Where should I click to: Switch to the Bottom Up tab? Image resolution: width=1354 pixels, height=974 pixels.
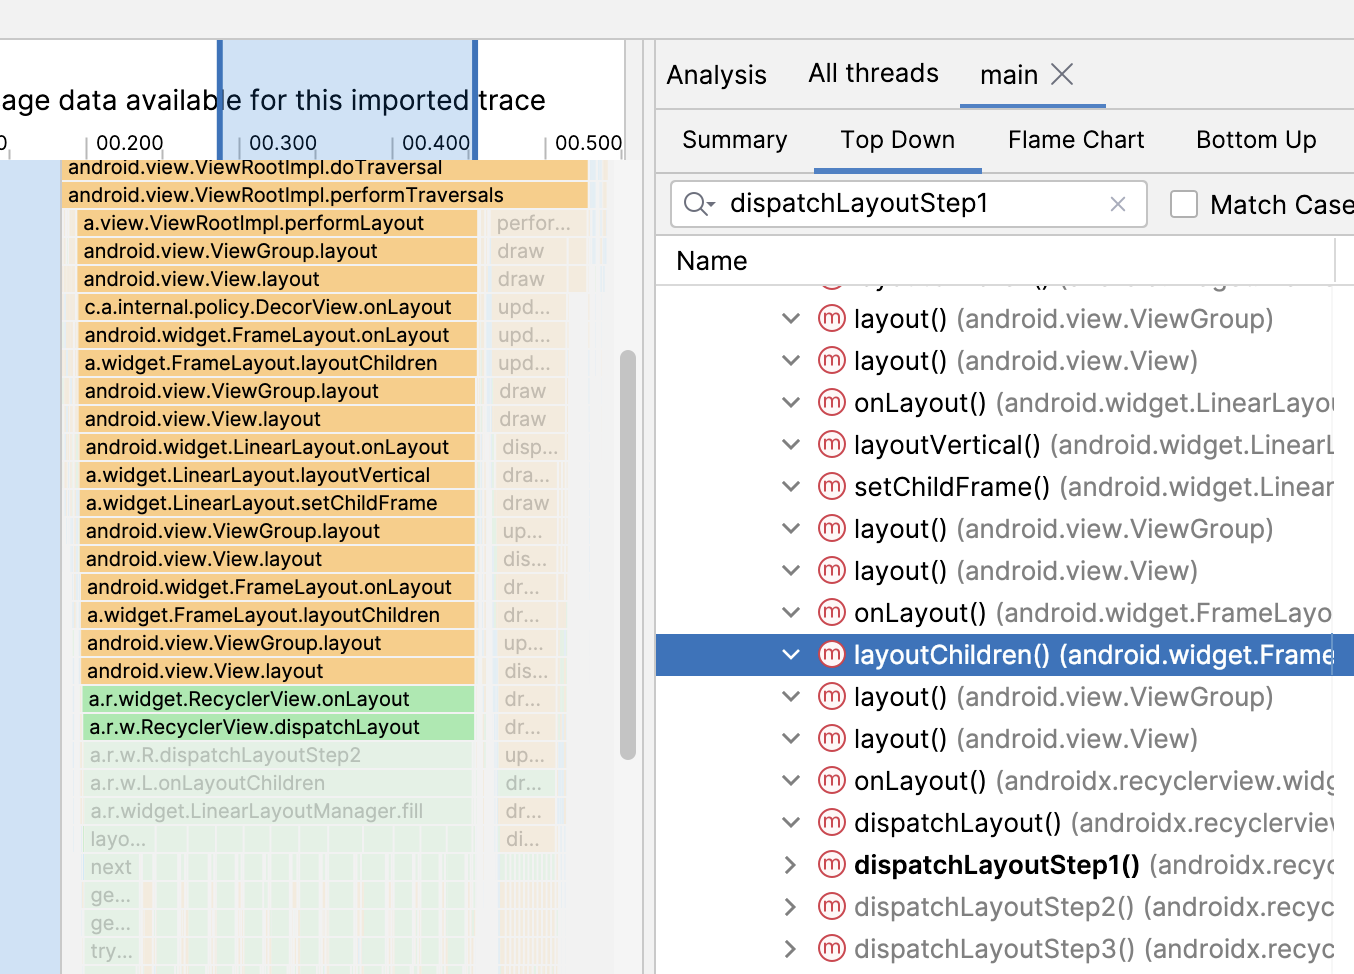[x=1256, y=140]
